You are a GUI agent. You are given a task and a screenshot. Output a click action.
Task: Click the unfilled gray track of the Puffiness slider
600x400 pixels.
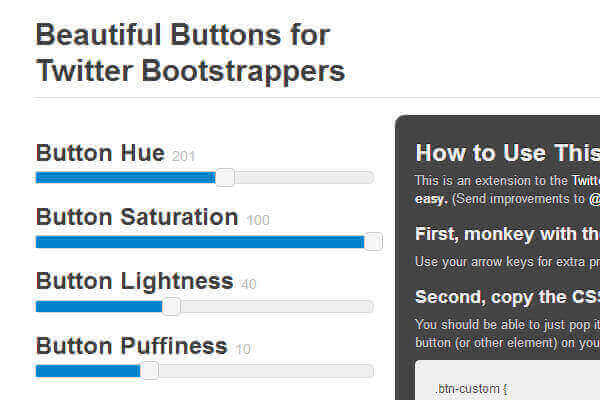pyautogui.click(x=260, y=370)
